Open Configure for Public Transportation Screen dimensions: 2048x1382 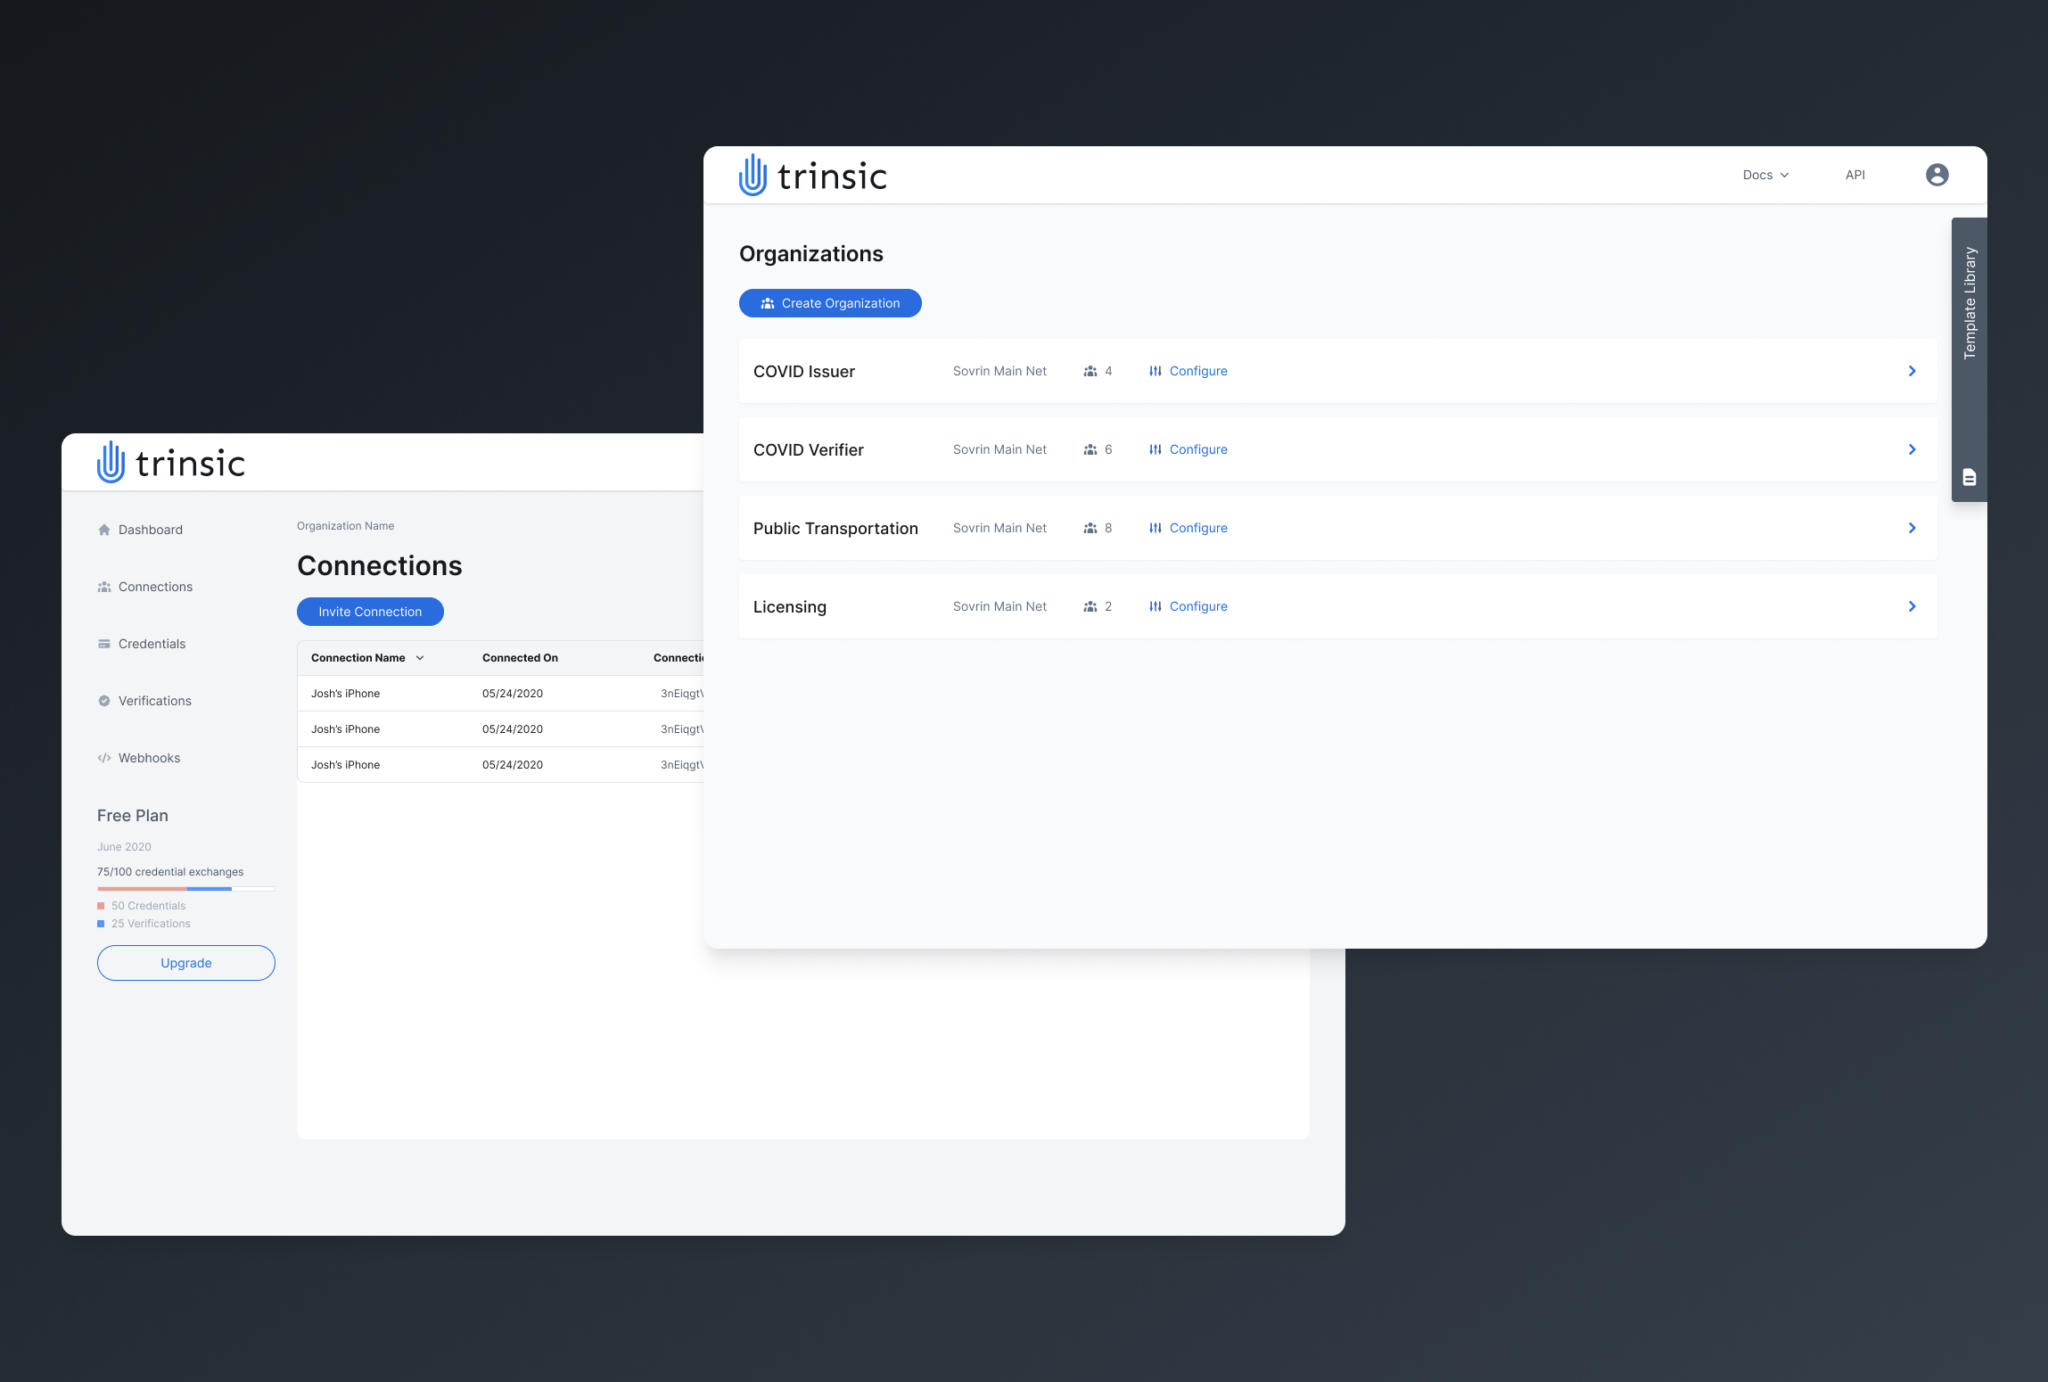coord(1197,527)
